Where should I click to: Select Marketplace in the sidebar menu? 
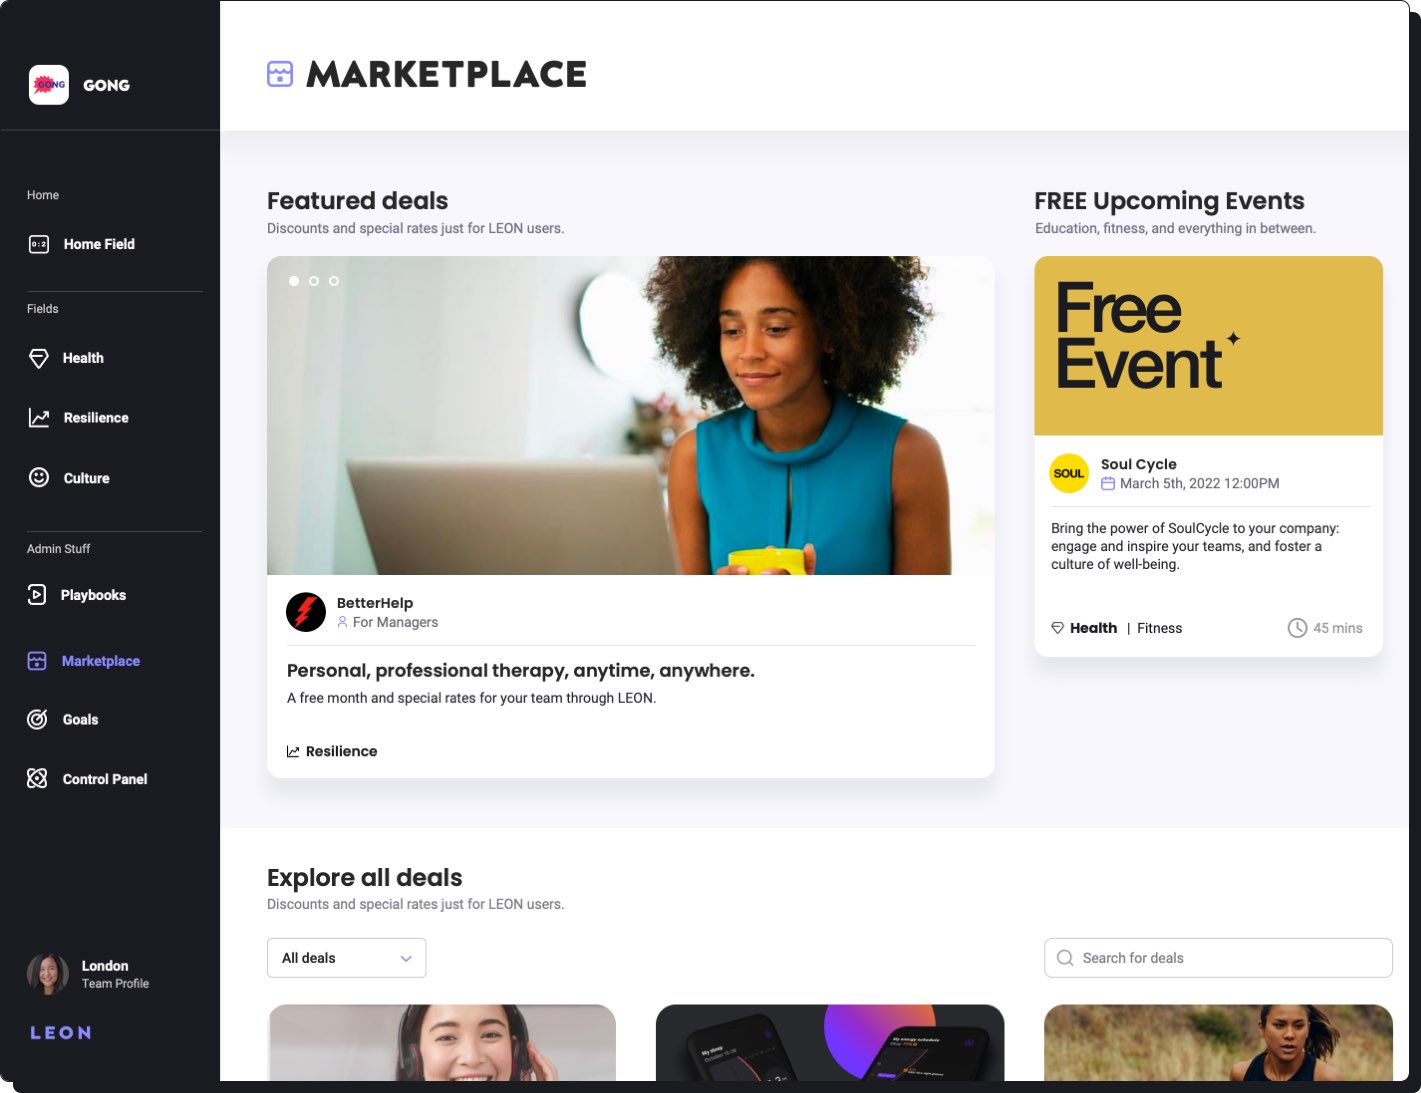100,661
